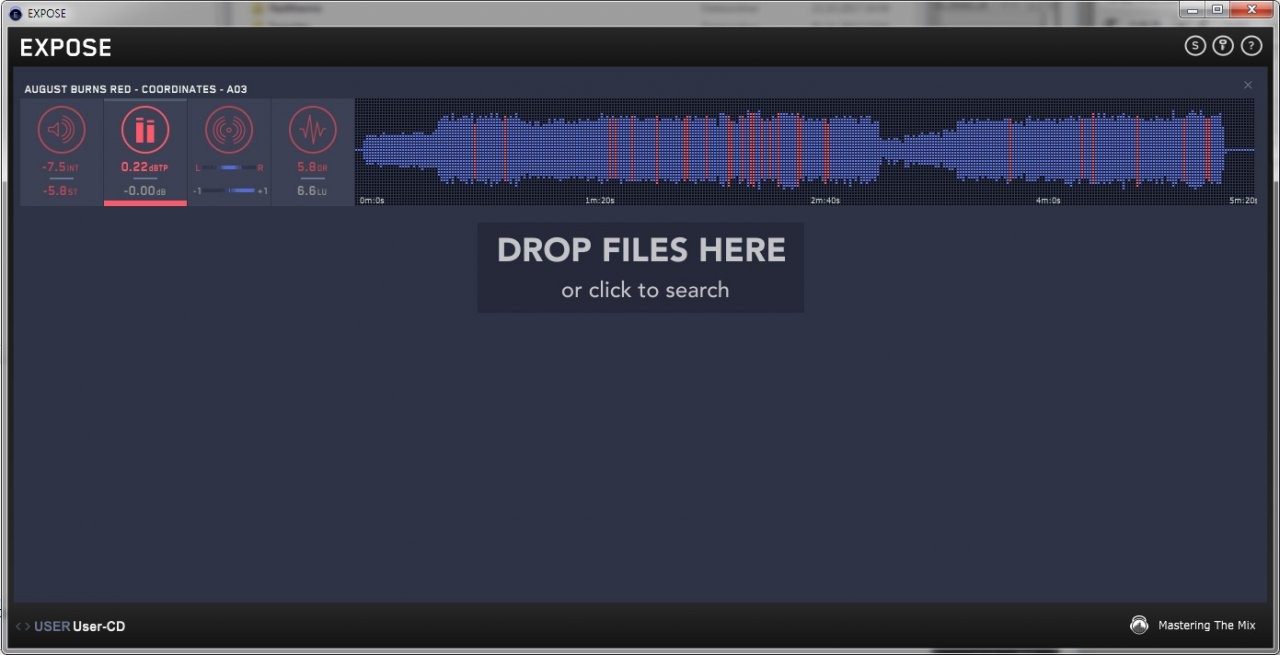1280x655 pixels.
Task: Switch to the previous preset with left arrow
Action: click(18, 627)
